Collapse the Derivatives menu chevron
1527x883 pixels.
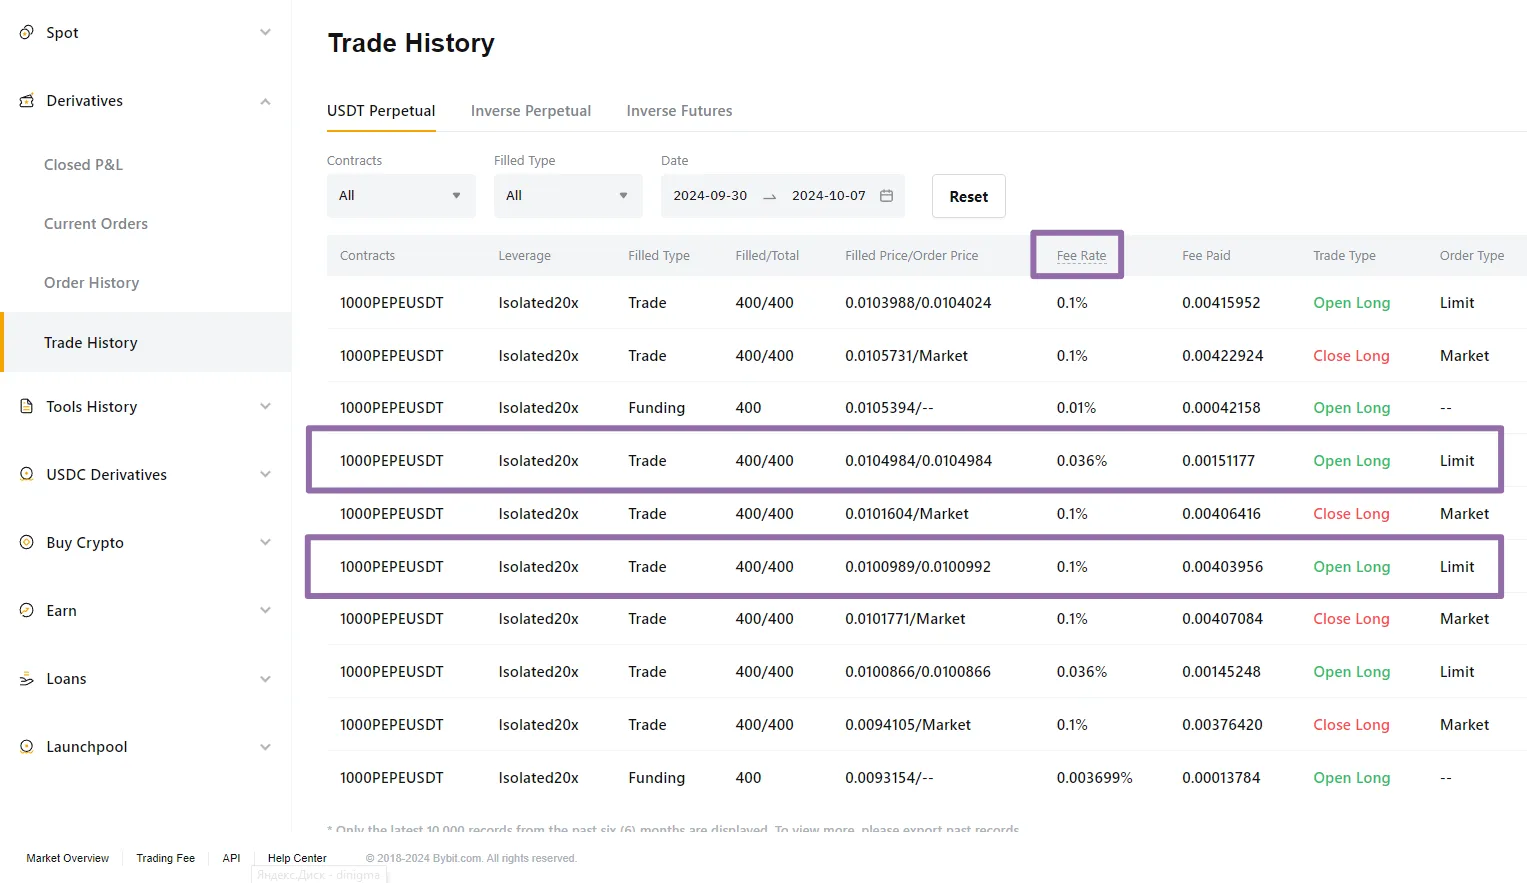(x=265, y=101)
